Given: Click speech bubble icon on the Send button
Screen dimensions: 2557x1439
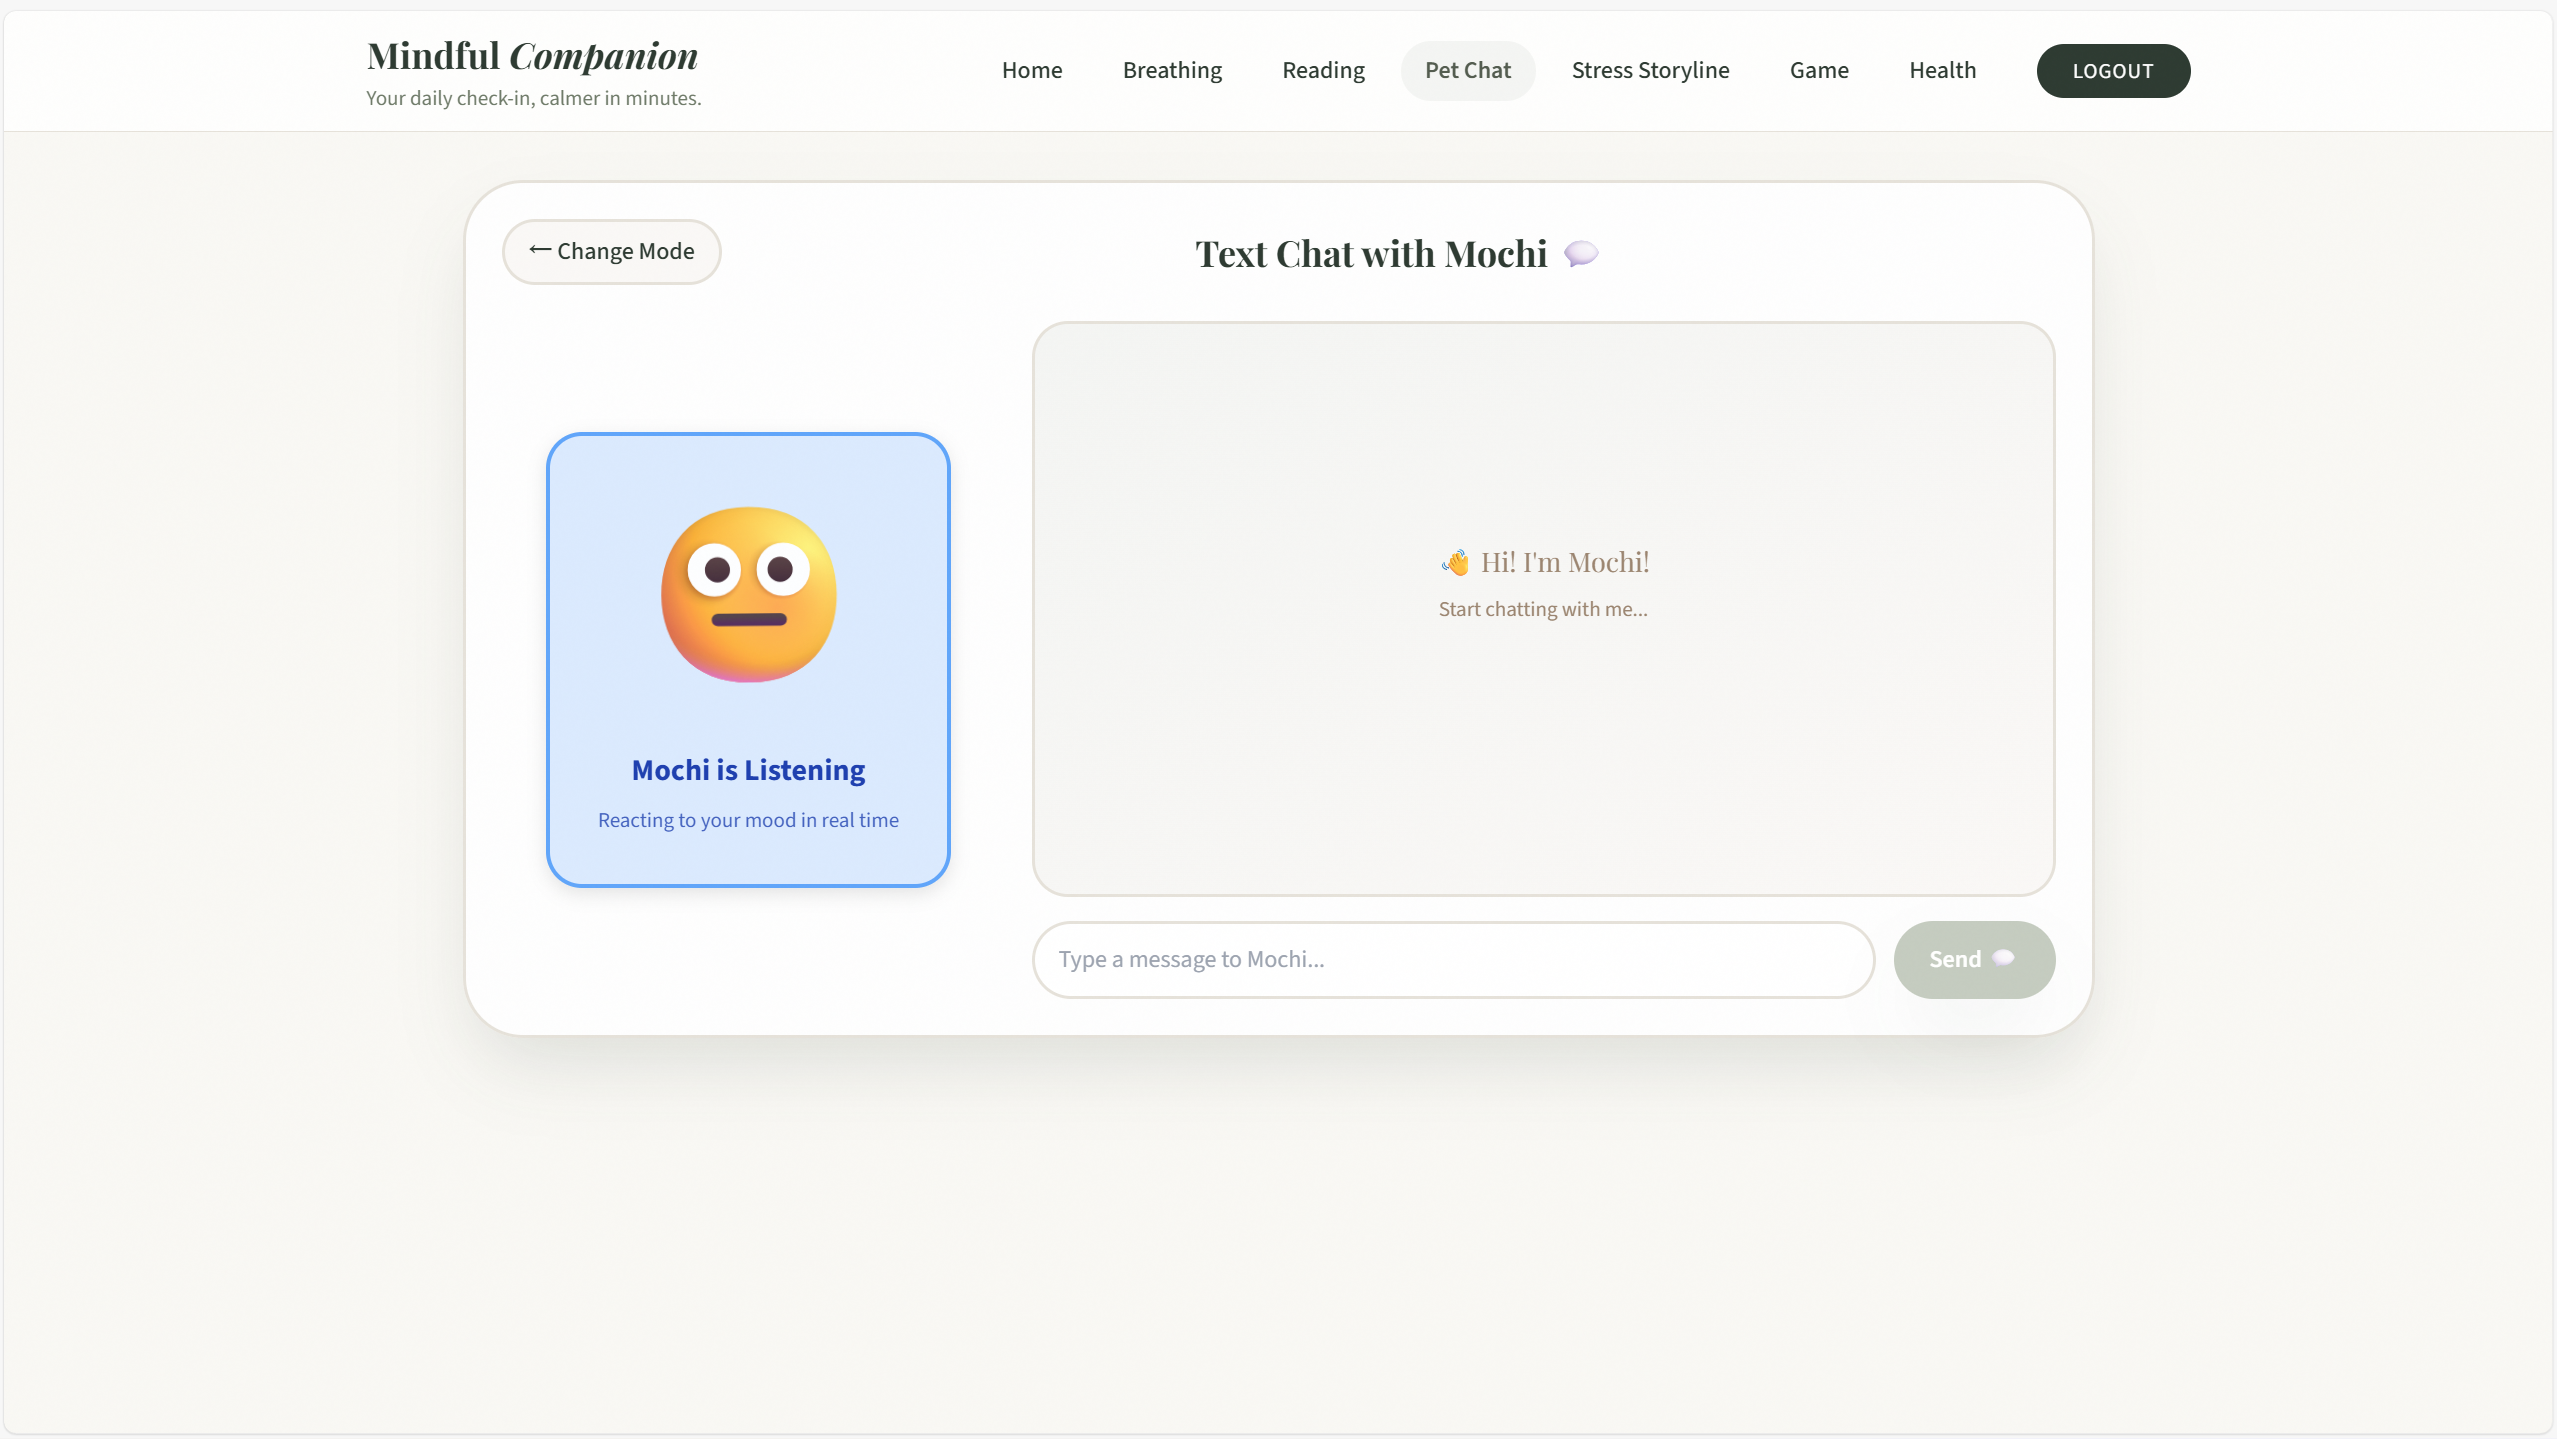Looking at the screenshot, I should (2003, 958).
